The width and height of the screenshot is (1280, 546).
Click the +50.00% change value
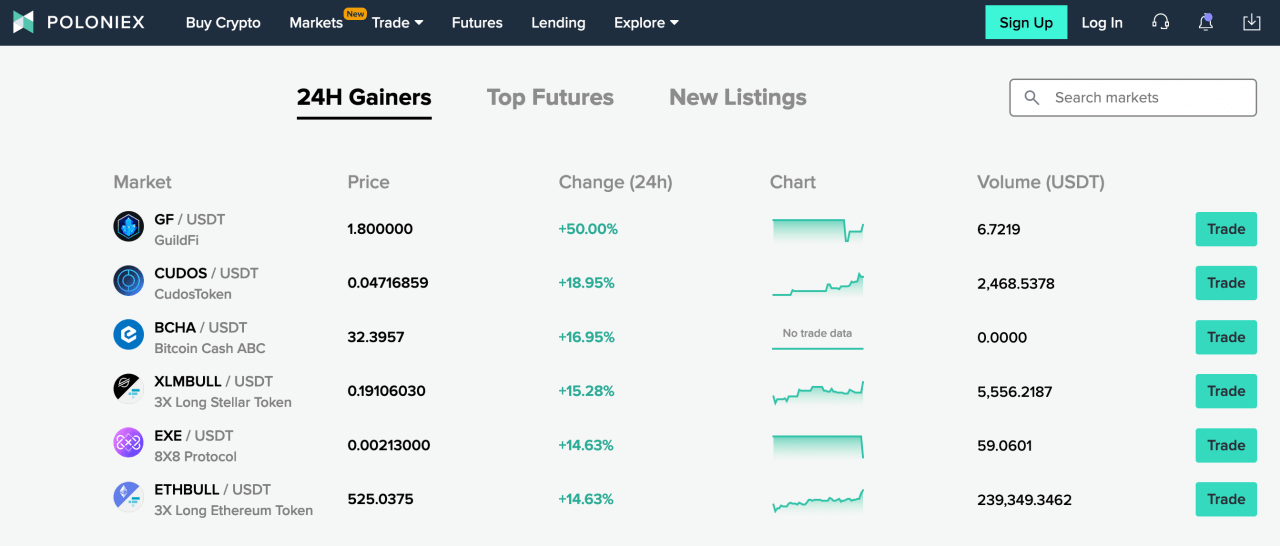click(588, 229)
